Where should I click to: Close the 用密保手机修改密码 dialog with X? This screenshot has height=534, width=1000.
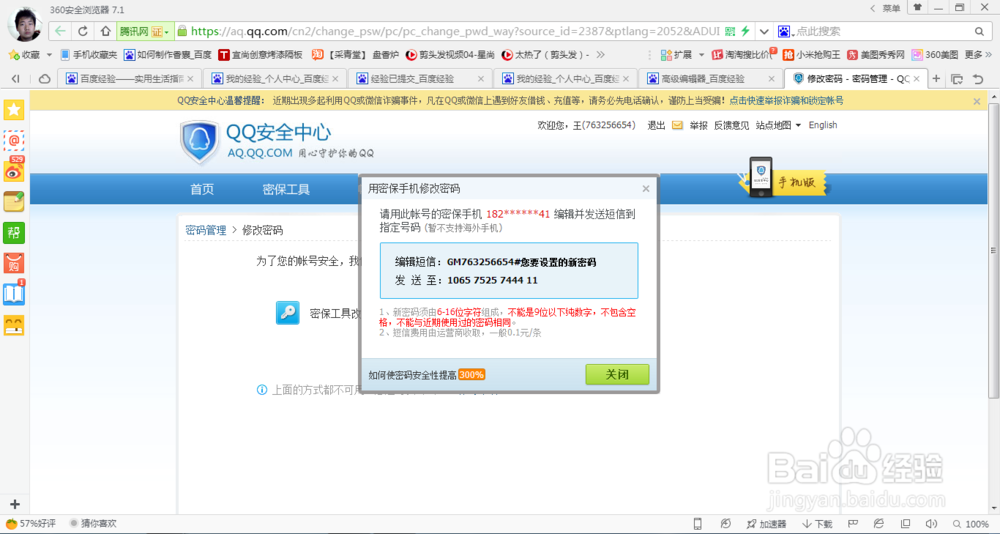pos(645,188)
